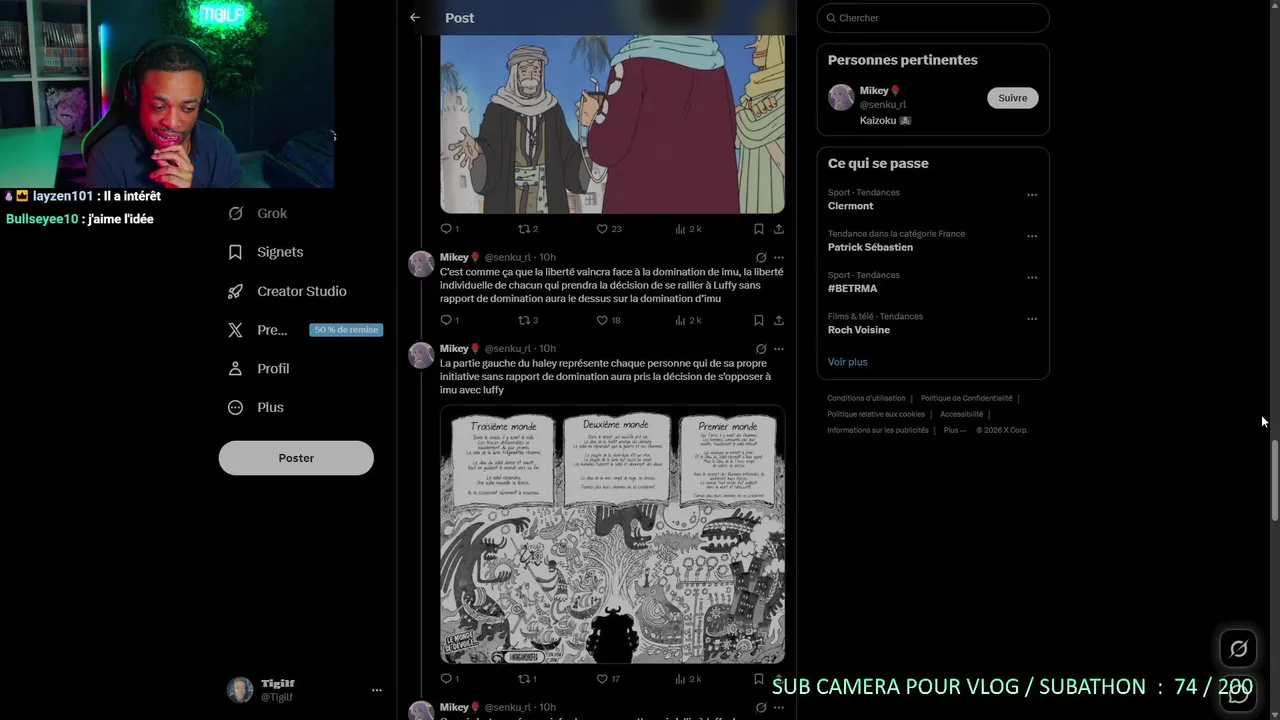Reply to the post with 23 likes
The width and height of the screenshot is (1280, 720).
pyautogui.click(x=450, y=229)
